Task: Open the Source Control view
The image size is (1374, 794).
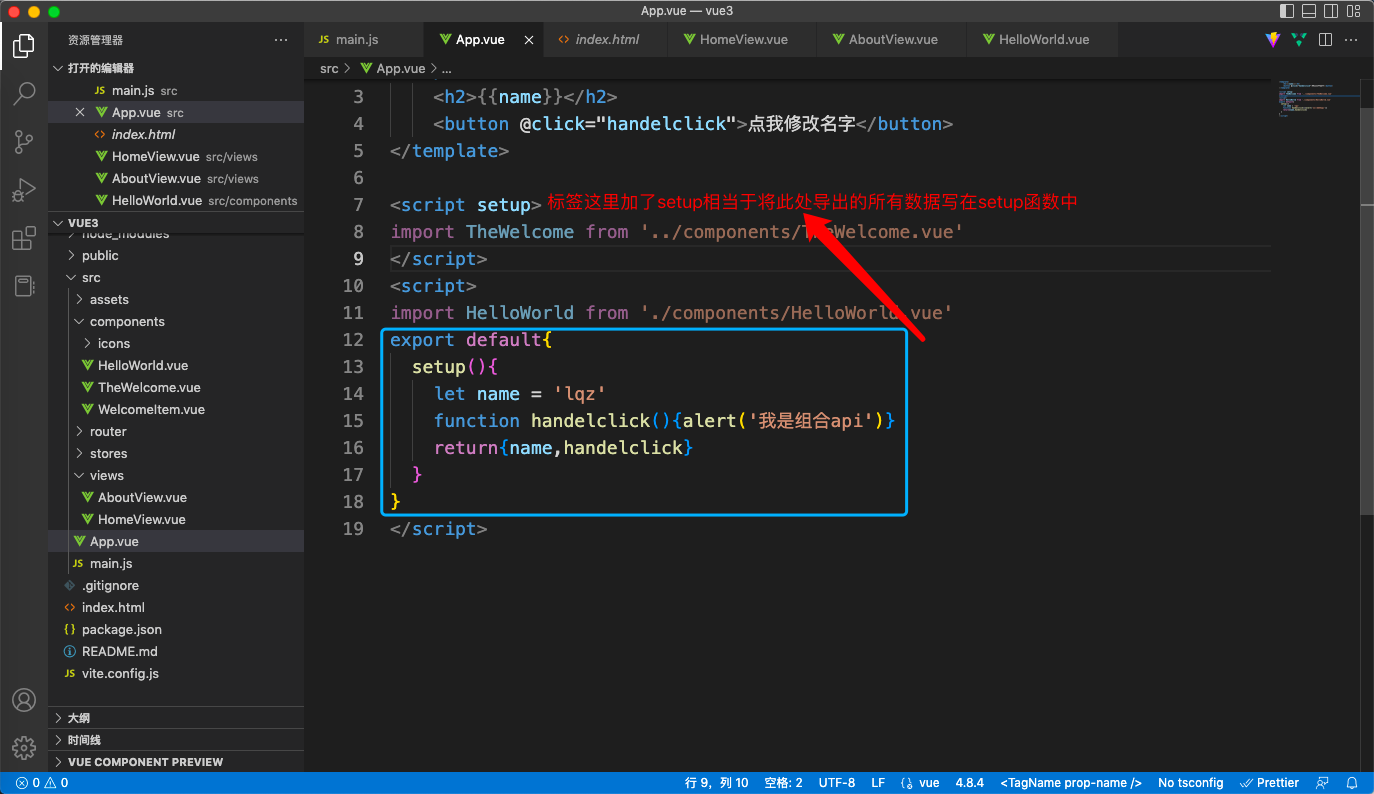Action: [x=24, y=141]
